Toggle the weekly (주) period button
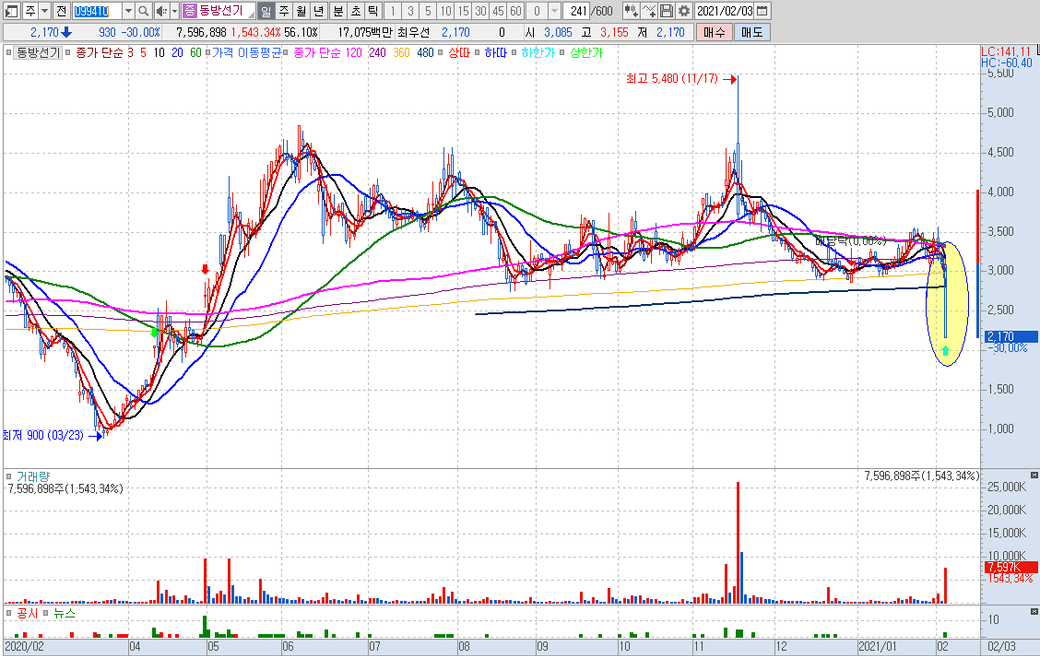 283,11
